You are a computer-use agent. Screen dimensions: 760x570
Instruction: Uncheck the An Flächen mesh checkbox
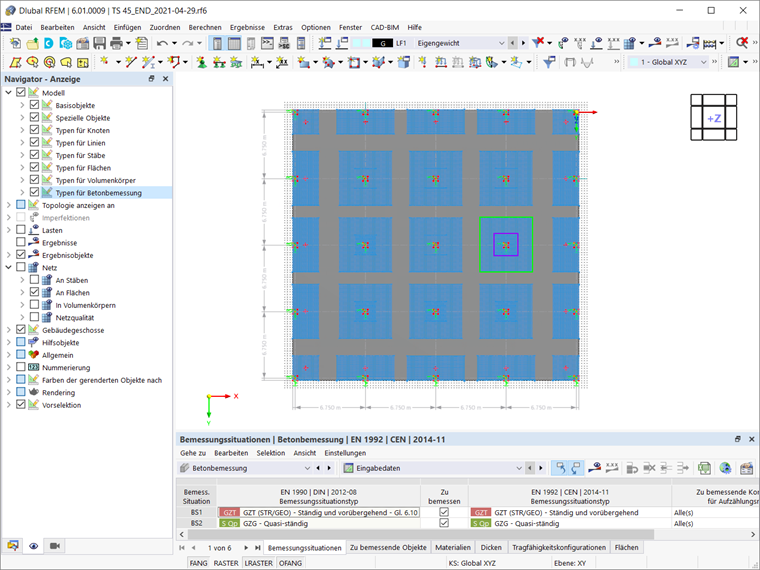(34, 292)
